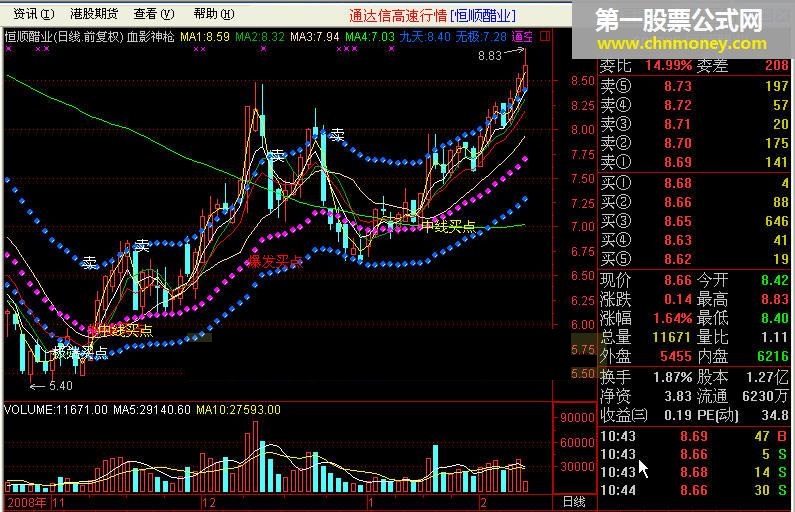Select the 10:43 8.69 47 B trade row

coord(694,436)
